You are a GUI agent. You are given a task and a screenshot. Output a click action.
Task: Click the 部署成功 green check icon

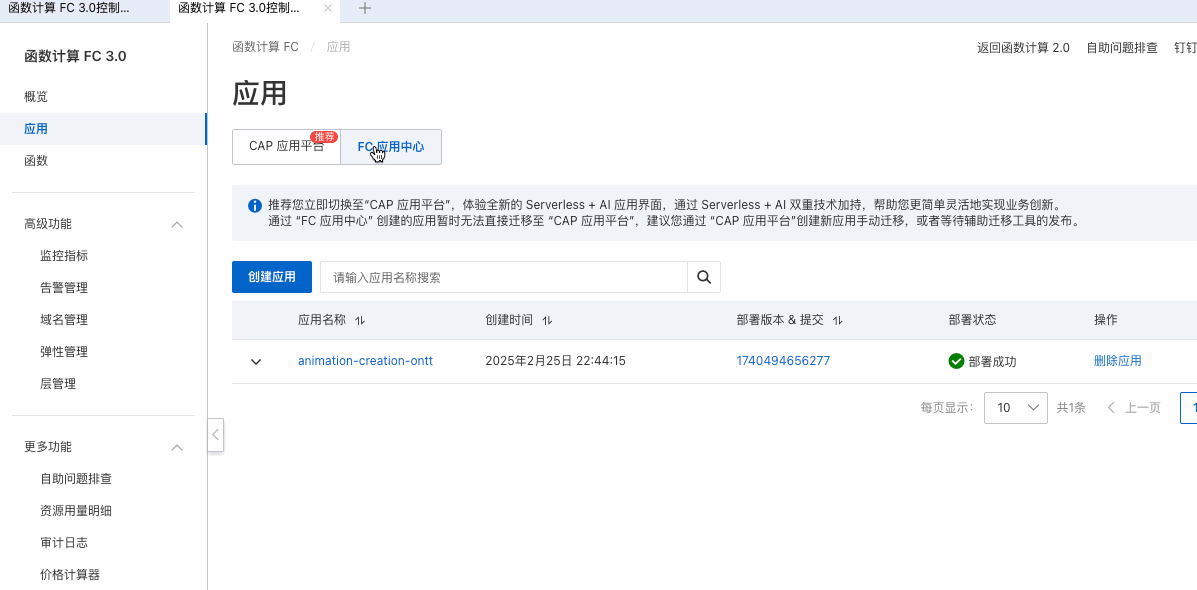pos(956,361)
